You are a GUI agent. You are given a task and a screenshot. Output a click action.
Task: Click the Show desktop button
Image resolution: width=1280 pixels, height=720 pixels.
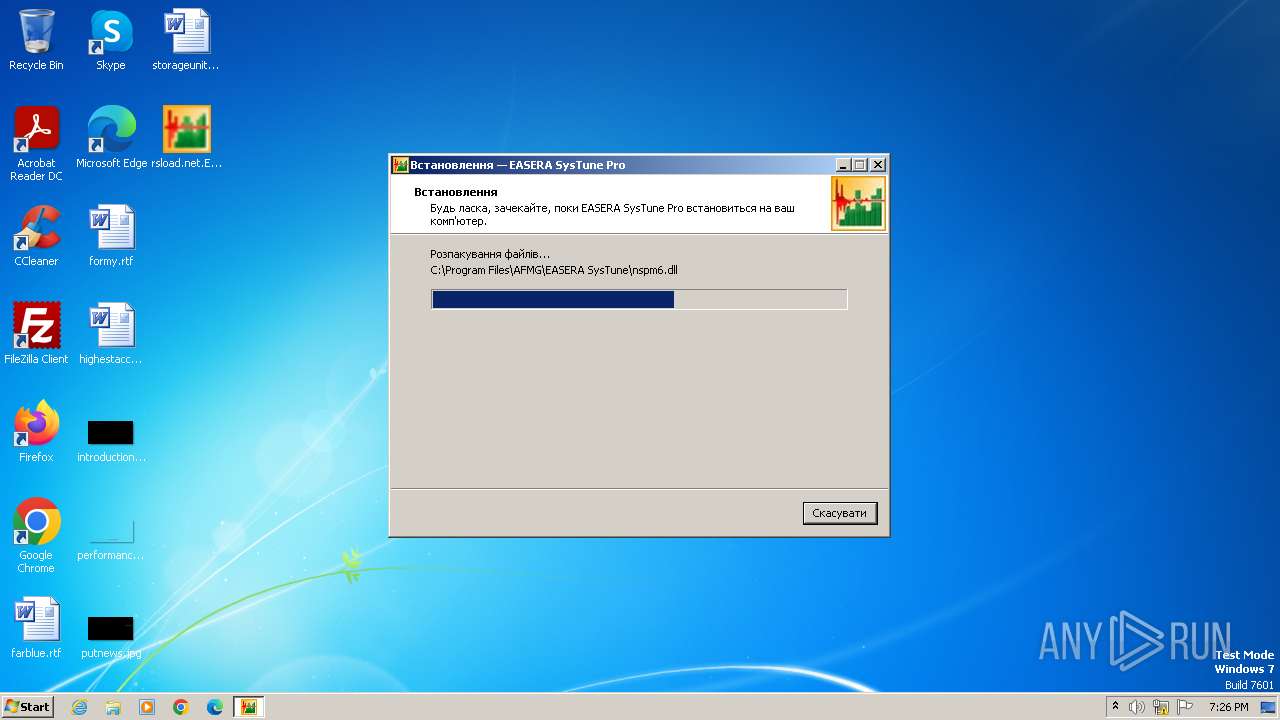point(1269,707)
